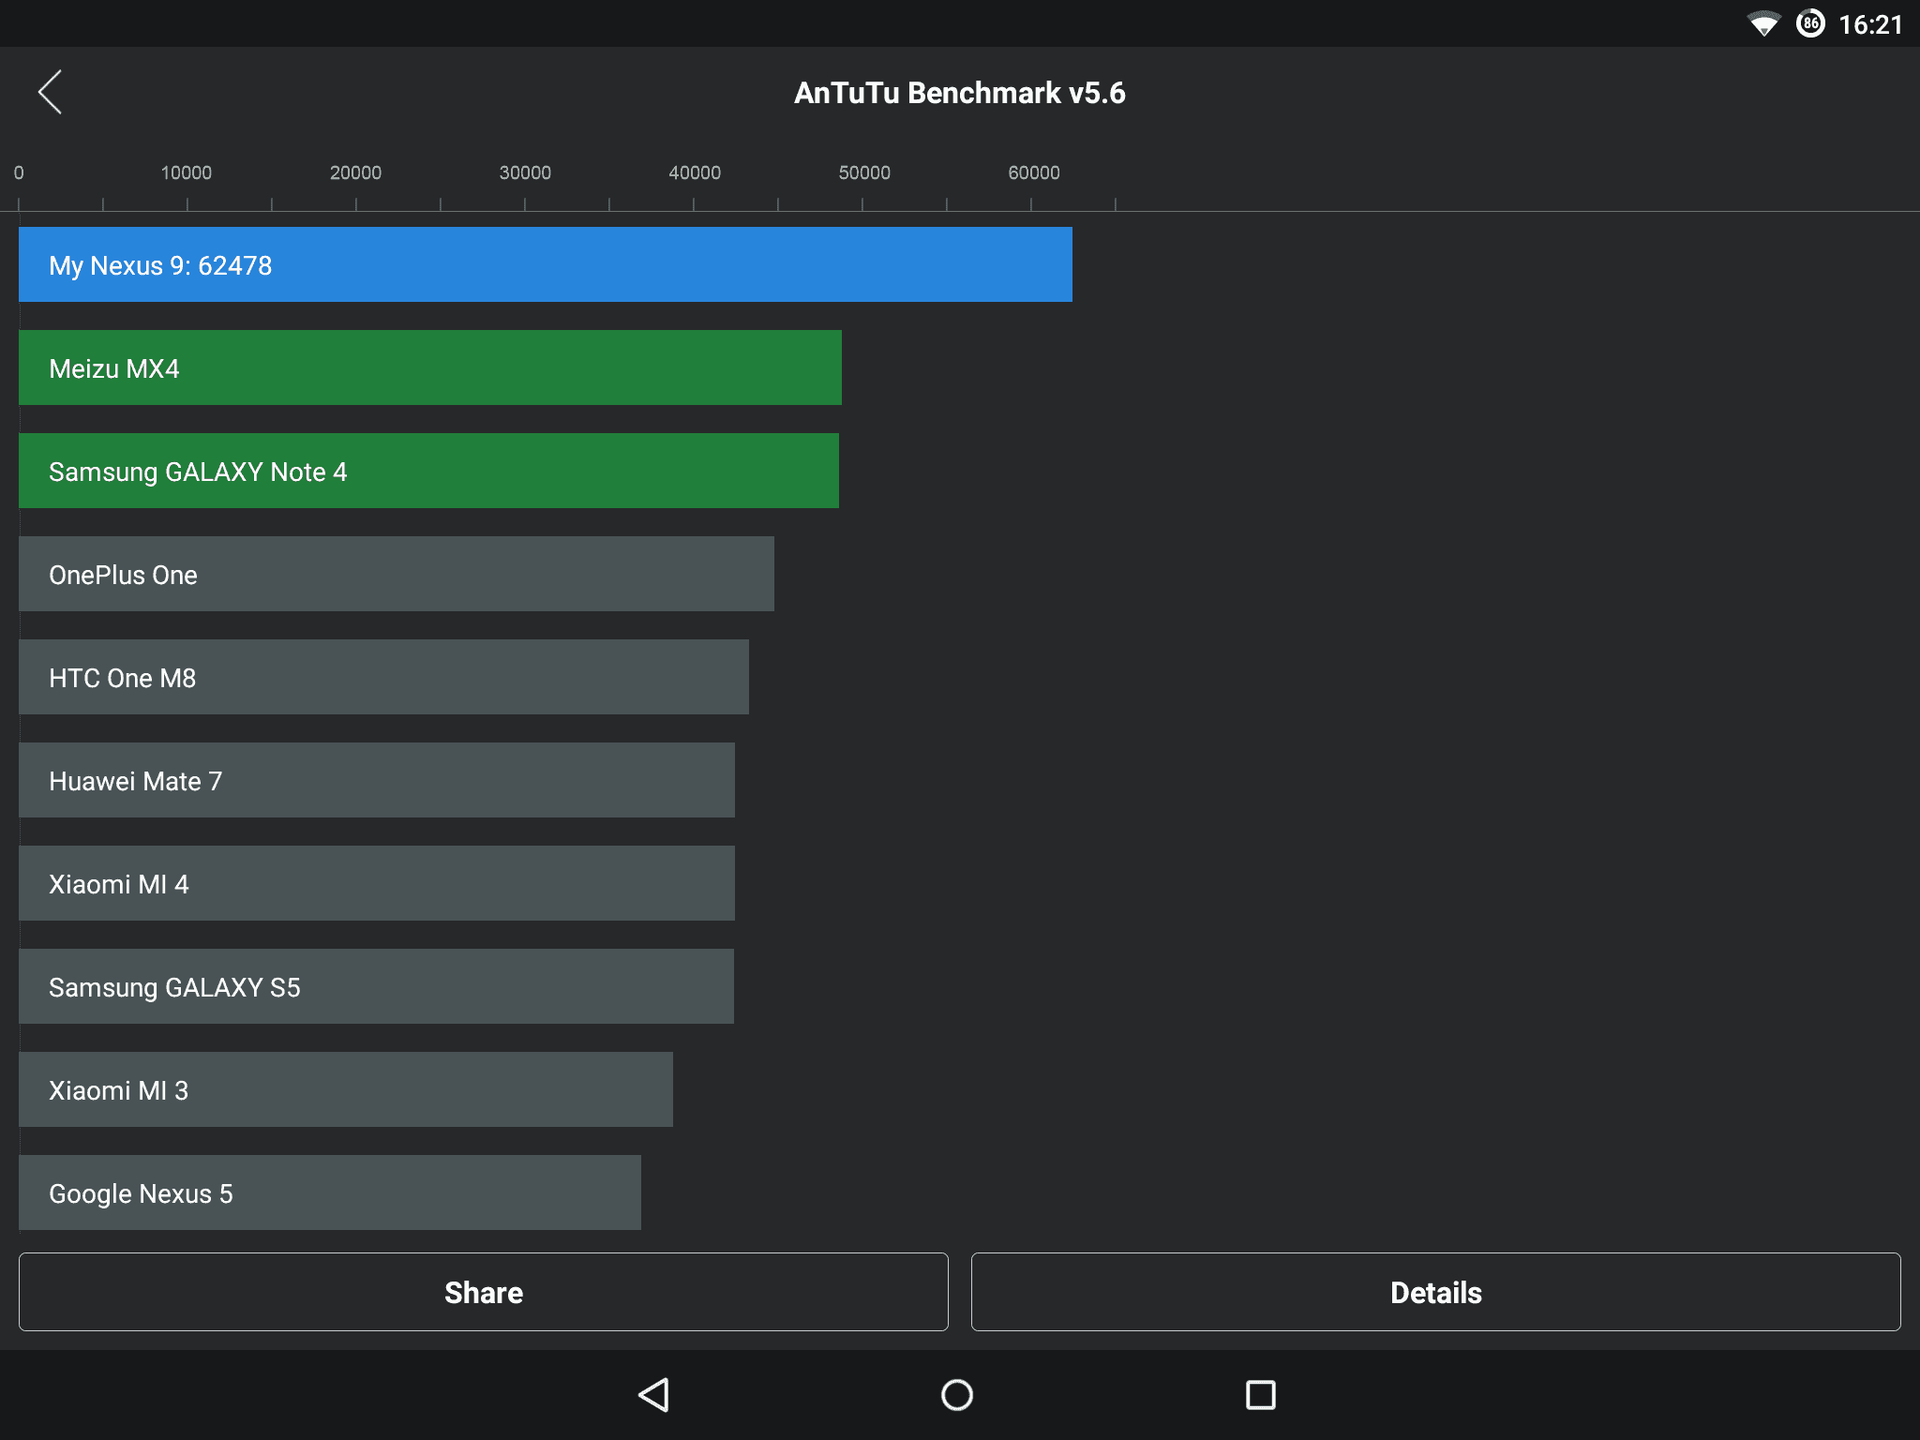Tap the Android home circle button
Screen dimensions: 1920x1440
pyautogui.click(x=957, y=1394)
